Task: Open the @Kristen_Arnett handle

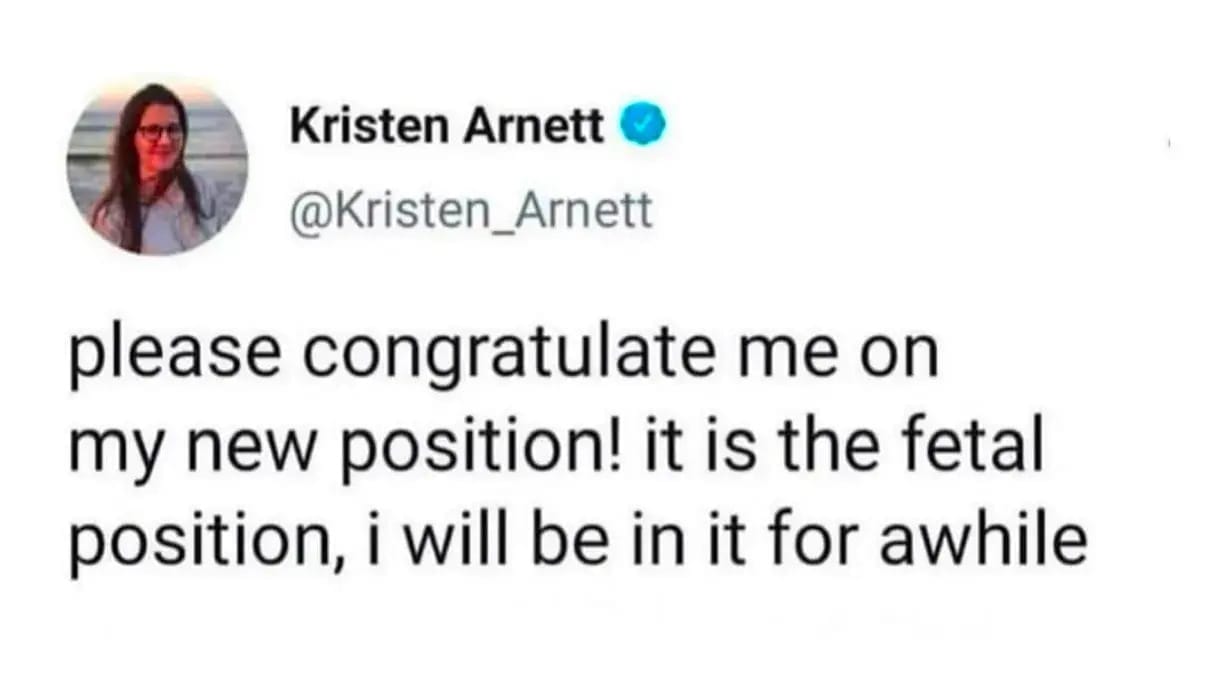Action: [x=470, y=211]
